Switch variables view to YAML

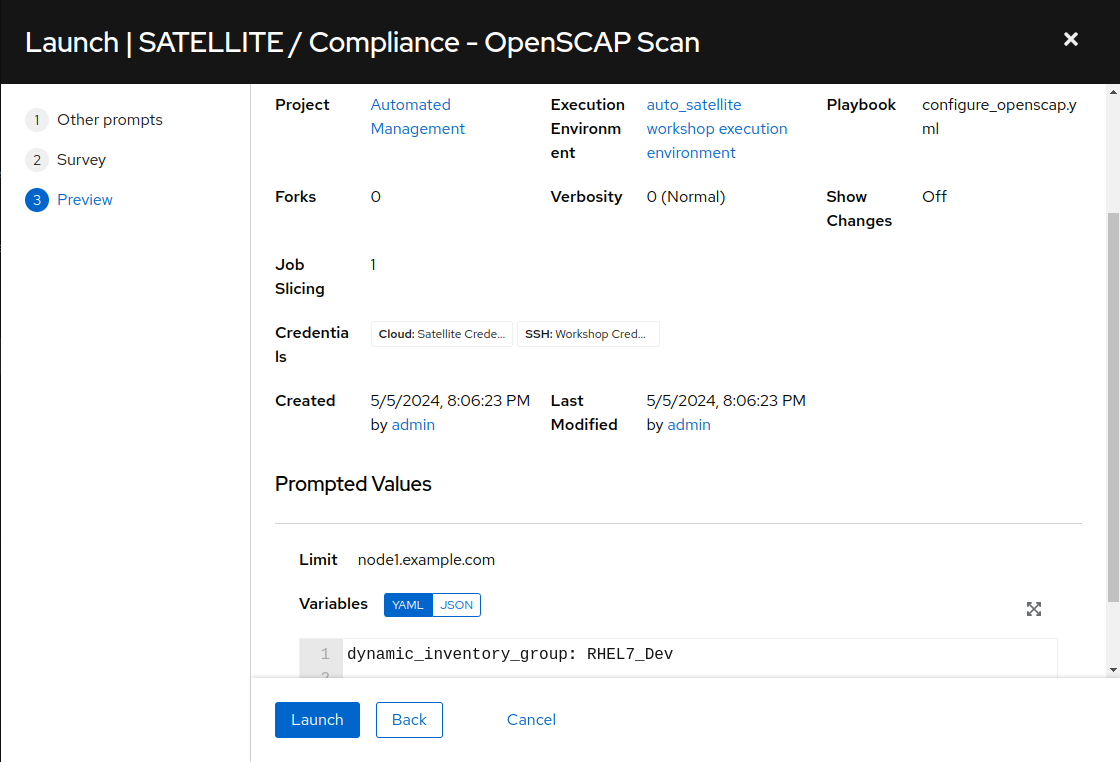click(x=408, y=605)
